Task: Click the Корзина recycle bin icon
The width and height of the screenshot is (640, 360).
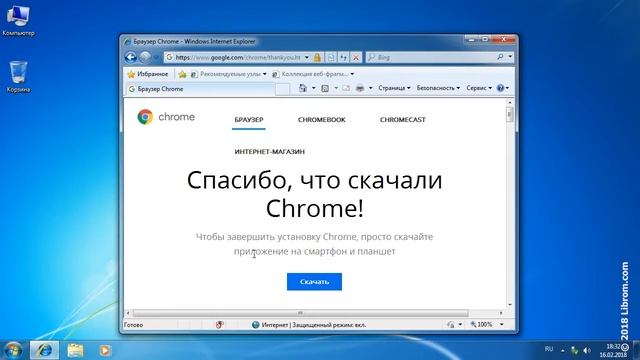Action: pyautogui.click(x=18, y=77)
